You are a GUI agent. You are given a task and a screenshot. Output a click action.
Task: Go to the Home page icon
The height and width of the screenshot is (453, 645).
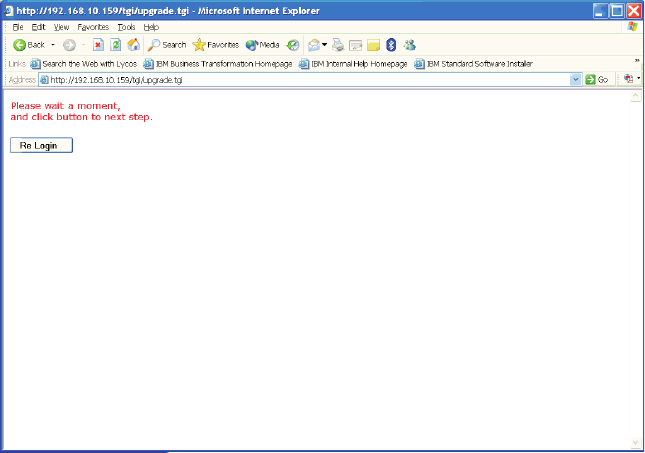(x=133, y=45)
